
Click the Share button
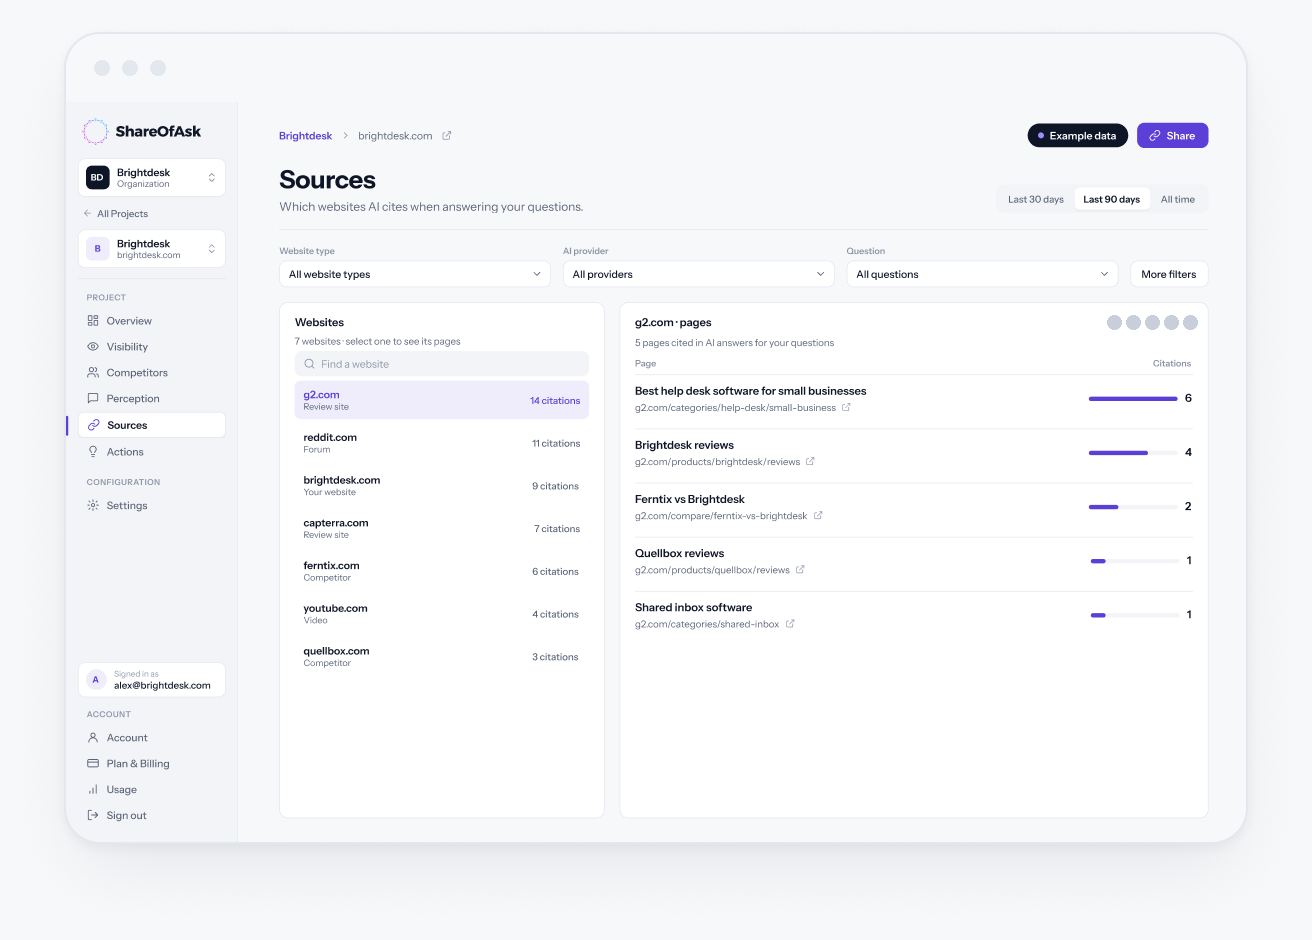(1172, 135)
